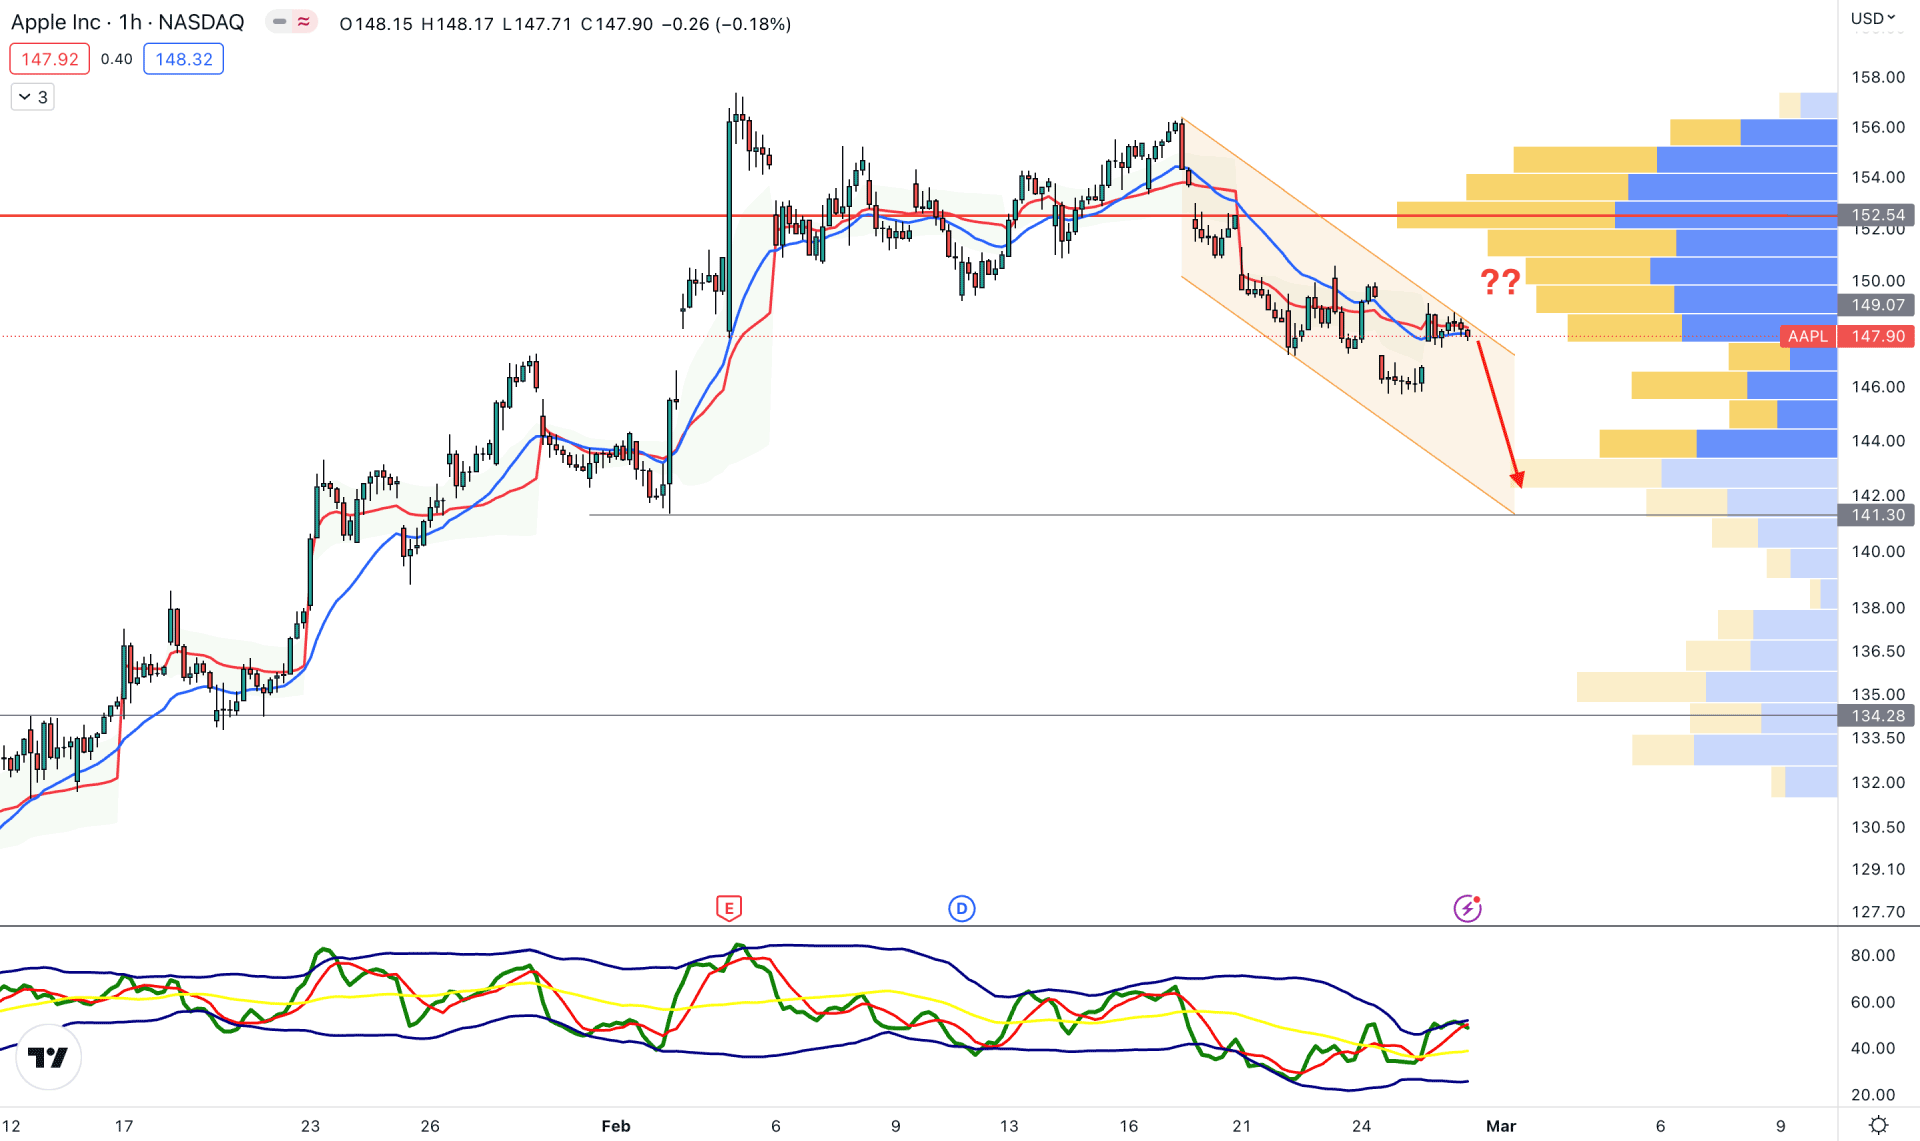Select the 134.28 price level label
The width and height of the screenshot is (1920, 1141).
click(x=1877, y=715)
